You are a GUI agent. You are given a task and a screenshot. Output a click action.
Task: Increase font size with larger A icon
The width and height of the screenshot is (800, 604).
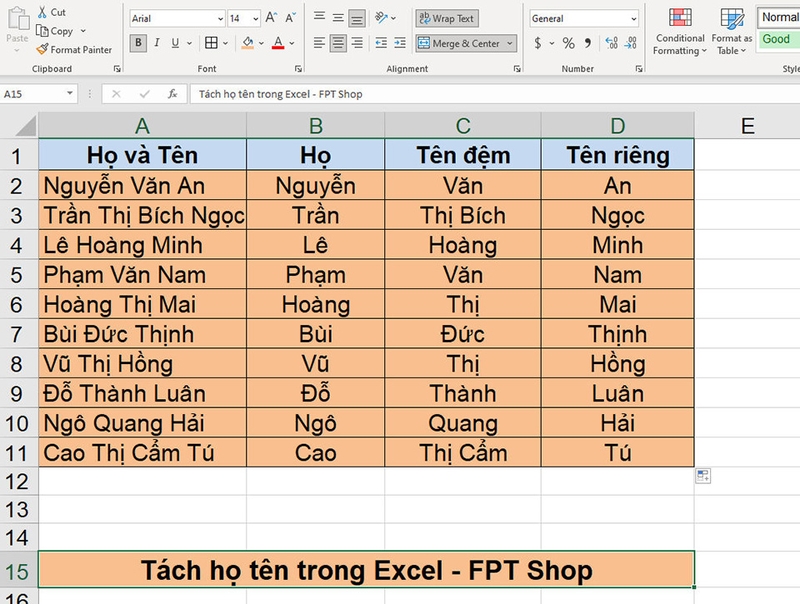pyautogui.click(x=271, y=18)
